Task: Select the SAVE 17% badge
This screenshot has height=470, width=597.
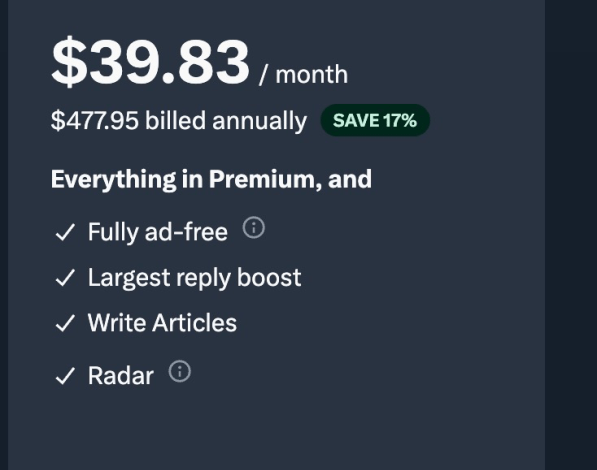Action: (375, 120)
